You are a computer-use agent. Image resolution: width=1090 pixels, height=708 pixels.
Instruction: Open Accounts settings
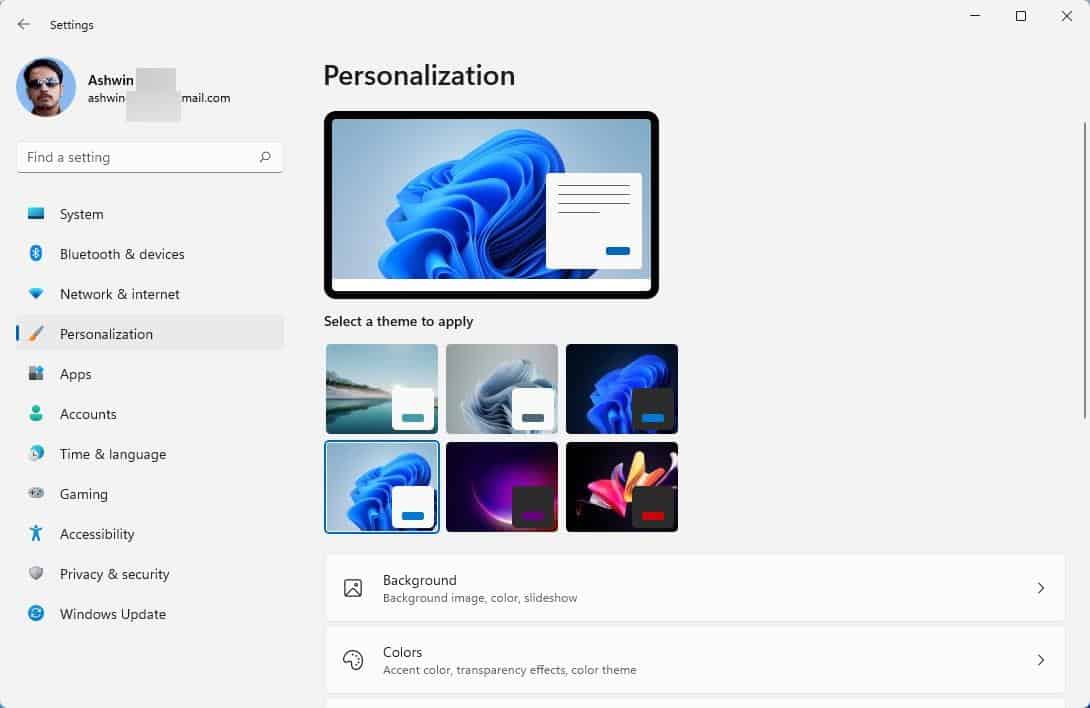pyautogui.click(x=88, y=413)
